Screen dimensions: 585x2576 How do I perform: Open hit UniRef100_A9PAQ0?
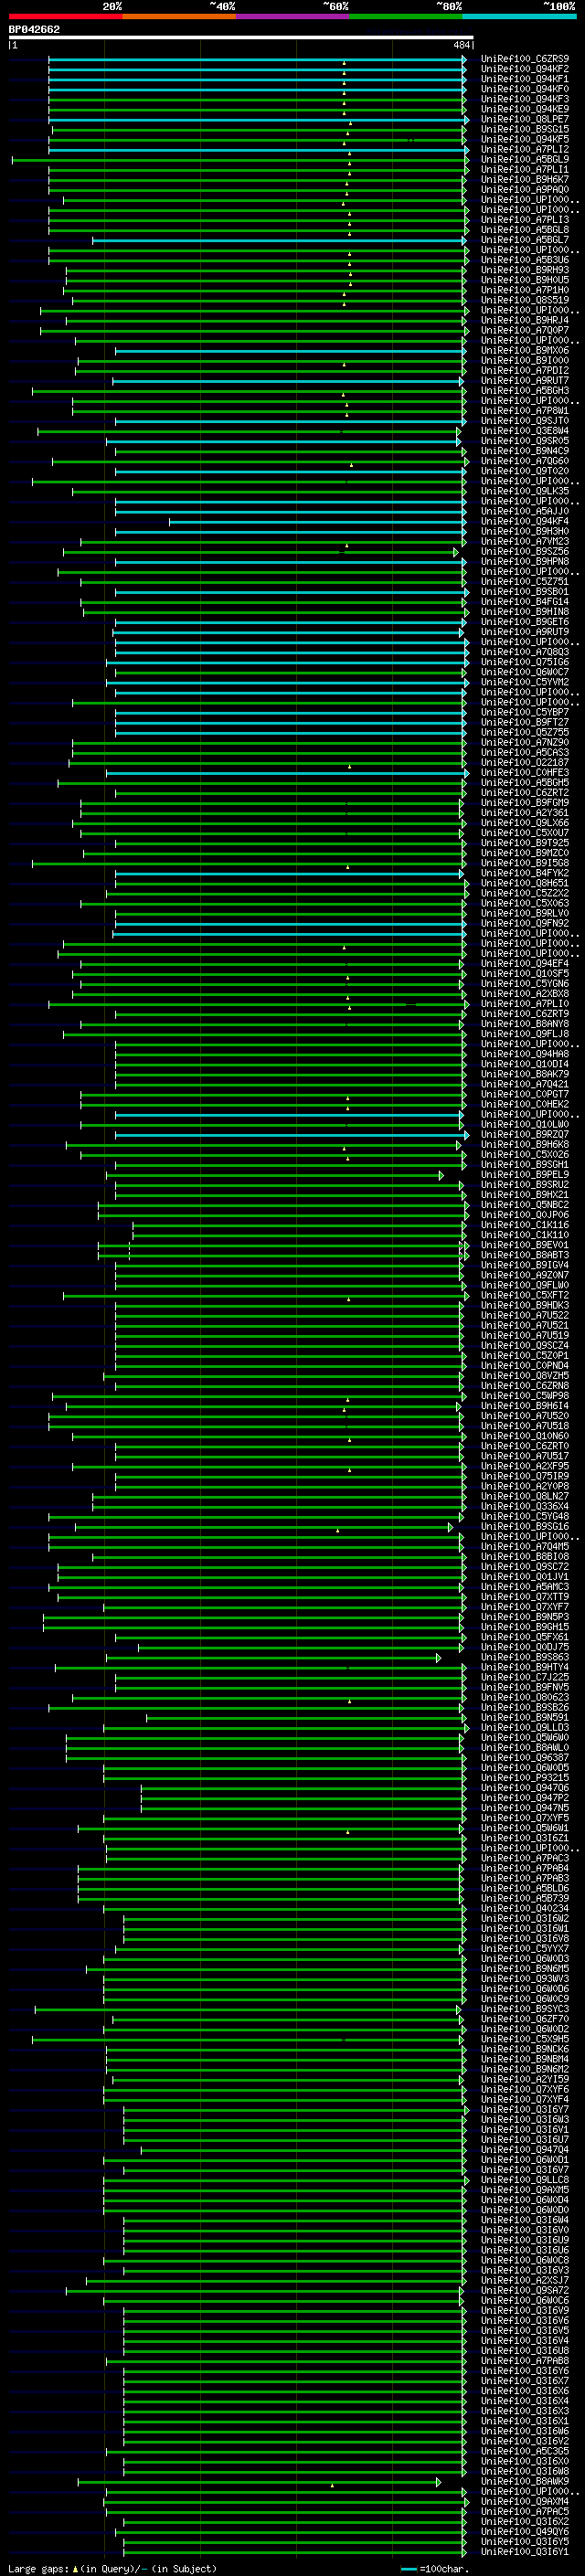[524, 190]
